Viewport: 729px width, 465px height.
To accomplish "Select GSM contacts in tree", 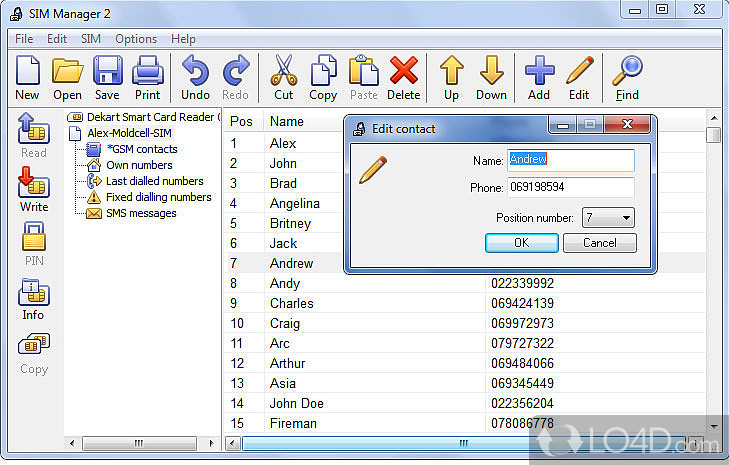I will [141, 149].
